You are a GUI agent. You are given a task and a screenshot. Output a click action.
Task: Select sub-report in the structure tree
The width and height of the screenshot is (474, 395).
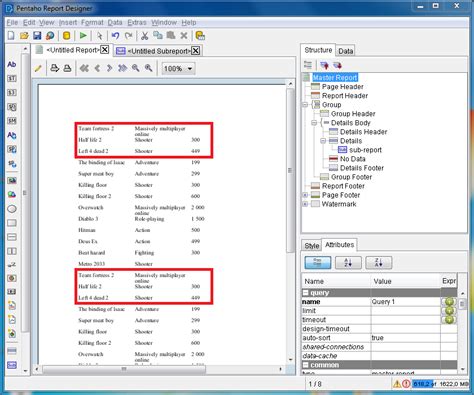point(365,150)
